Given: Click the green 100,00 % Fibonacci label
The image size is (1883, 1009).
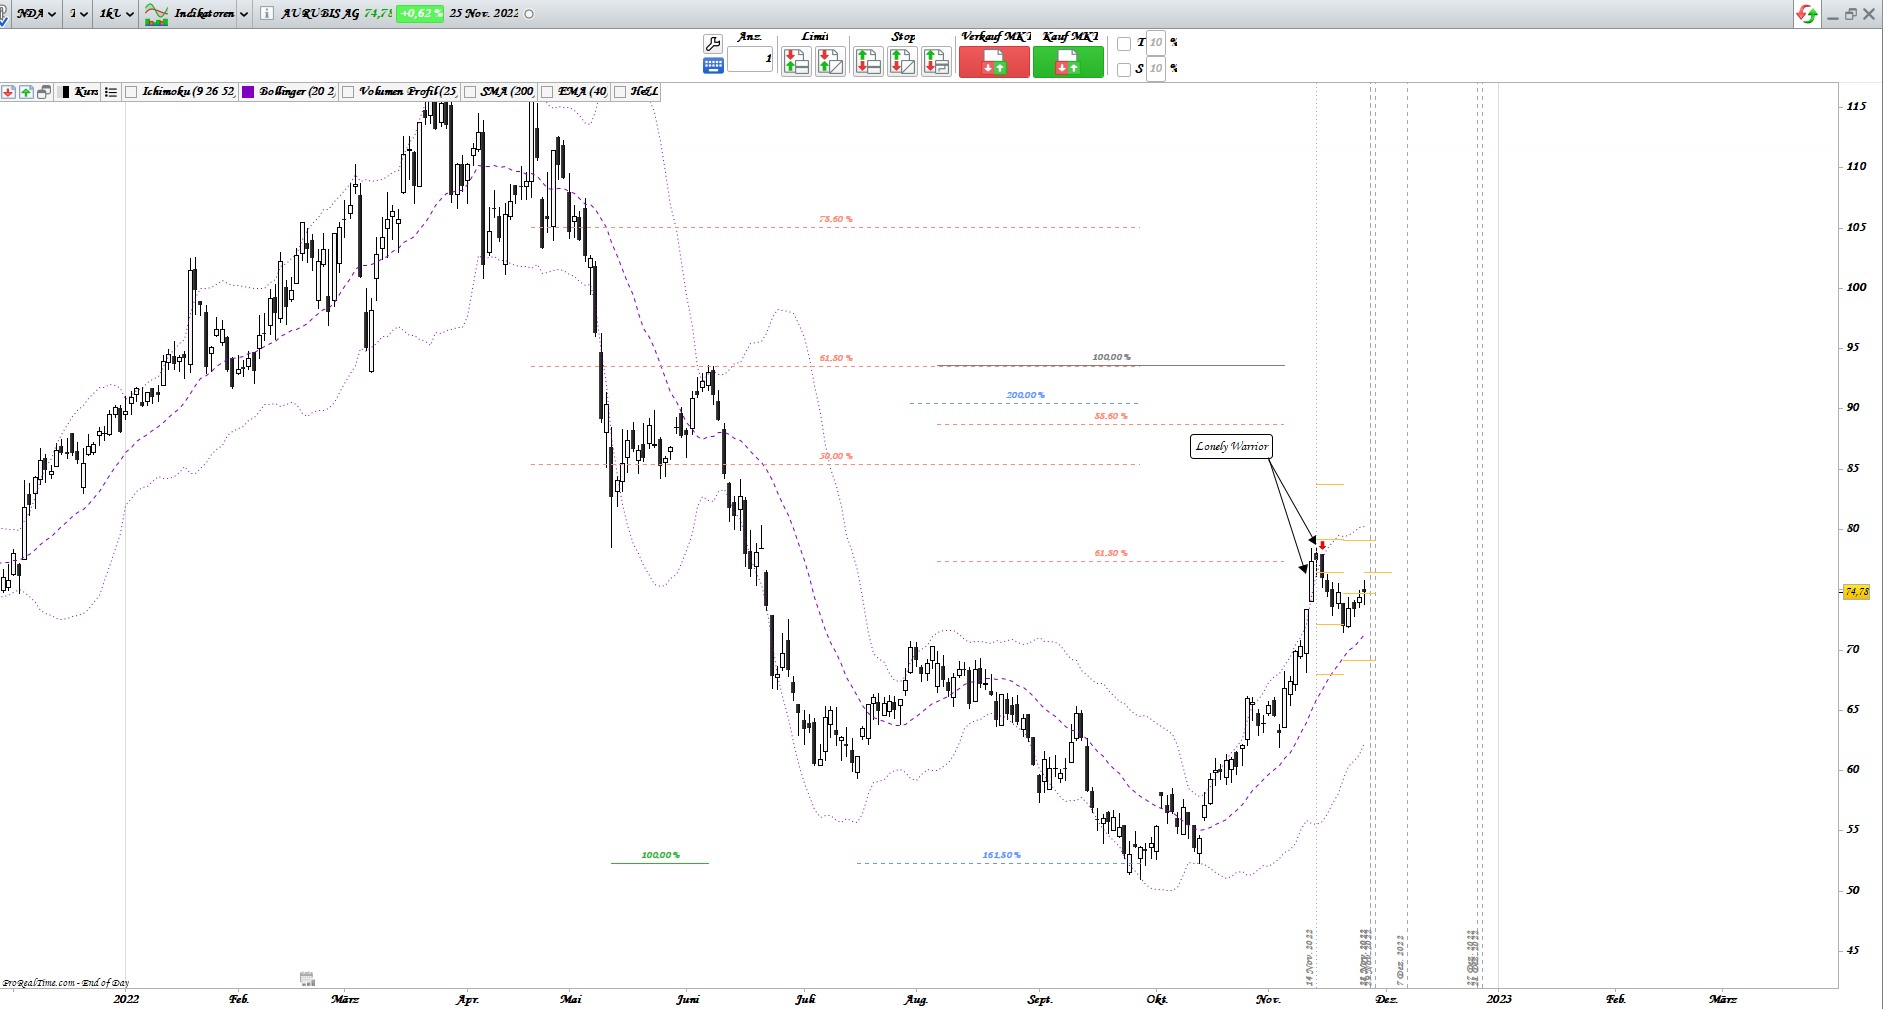Looking at the screenshot, I should pyautogui.click(x=660, y=855).
